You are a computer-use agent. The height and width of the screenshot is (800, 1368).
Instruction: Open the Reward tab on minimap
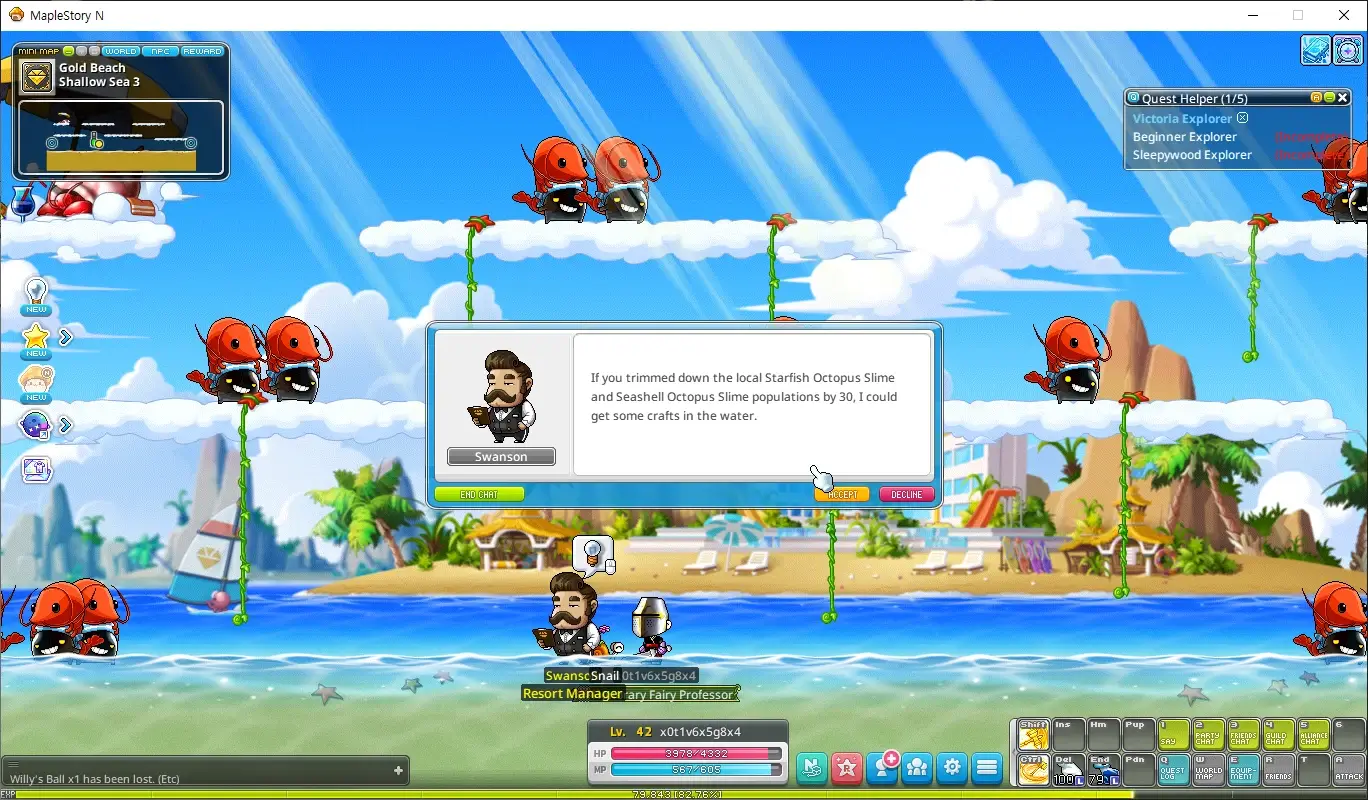point(202,51)
